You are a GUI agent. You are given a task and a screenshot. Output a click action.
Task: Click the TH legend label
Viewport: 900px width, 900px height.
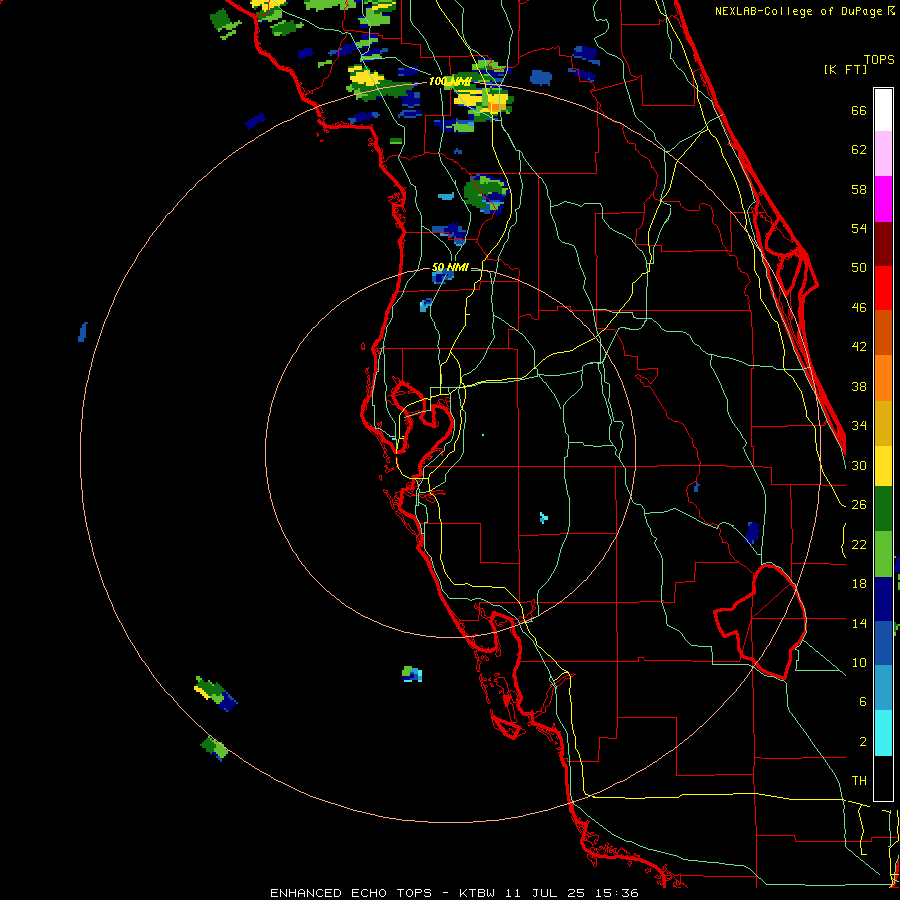point(859,781)
